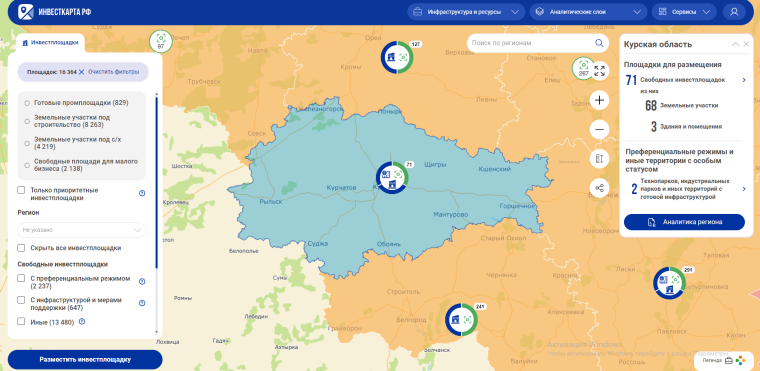Select the Инвестплощадки tab
Viewport: 760px width, 371px height.
pos(50,43)
